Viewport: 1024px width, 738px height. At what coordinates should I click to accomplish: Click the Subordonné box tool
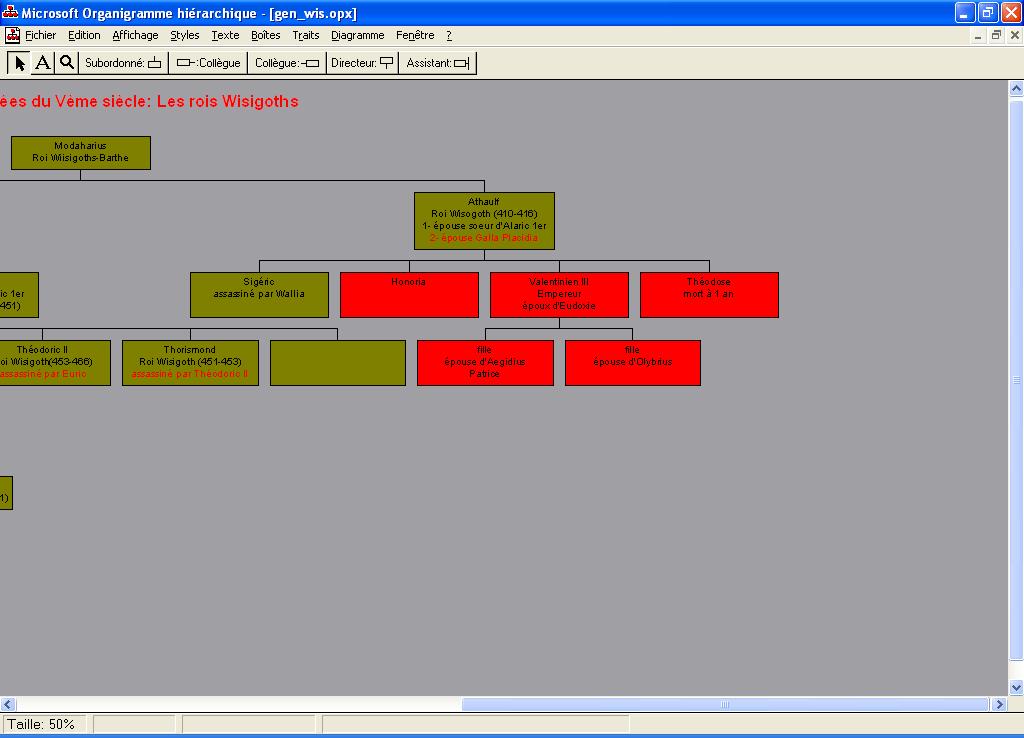point(123,63)
